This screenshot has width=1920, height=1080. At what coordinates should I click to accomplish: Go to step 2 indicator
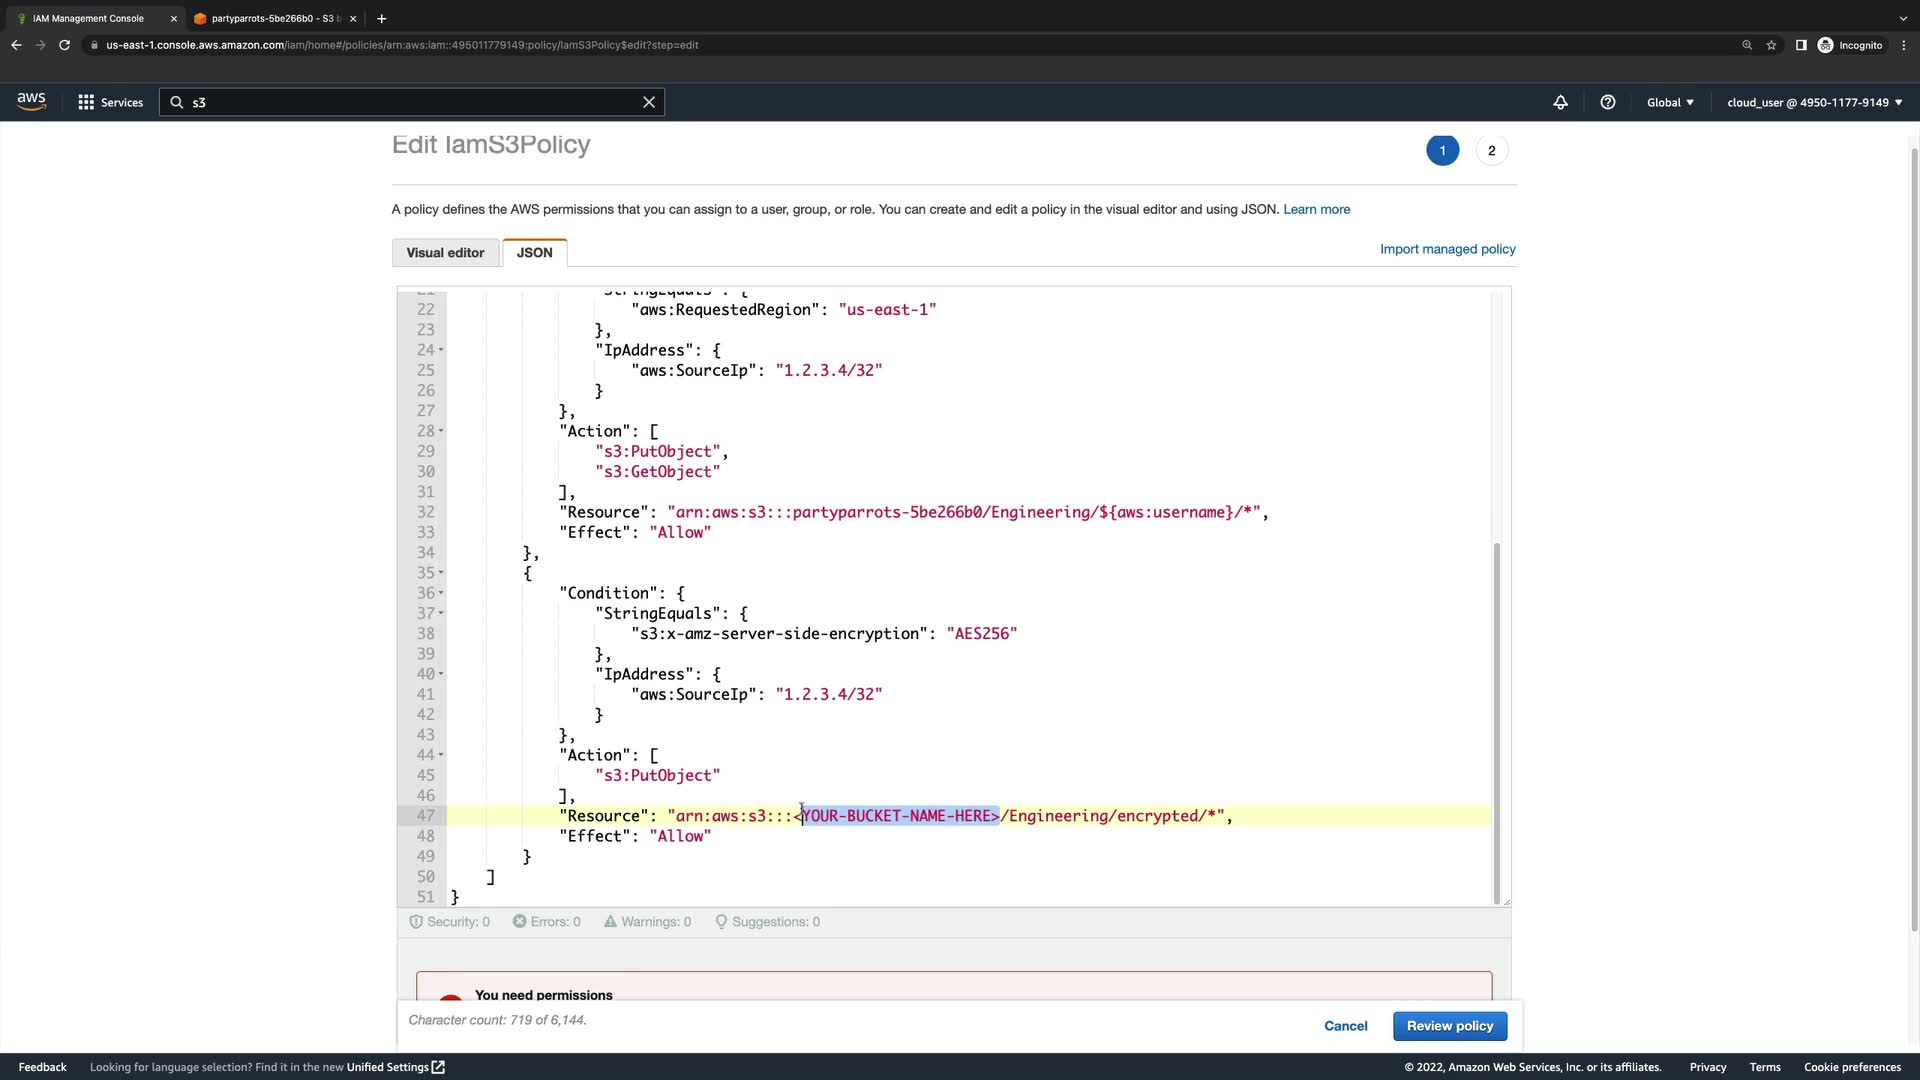tap(1491, 151)
